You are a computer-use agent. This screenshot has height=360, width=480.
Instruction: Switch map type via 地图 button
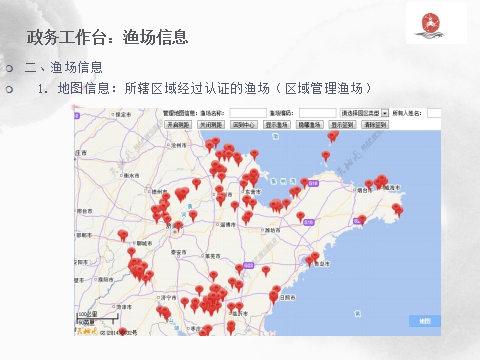[x=425, y=321]
